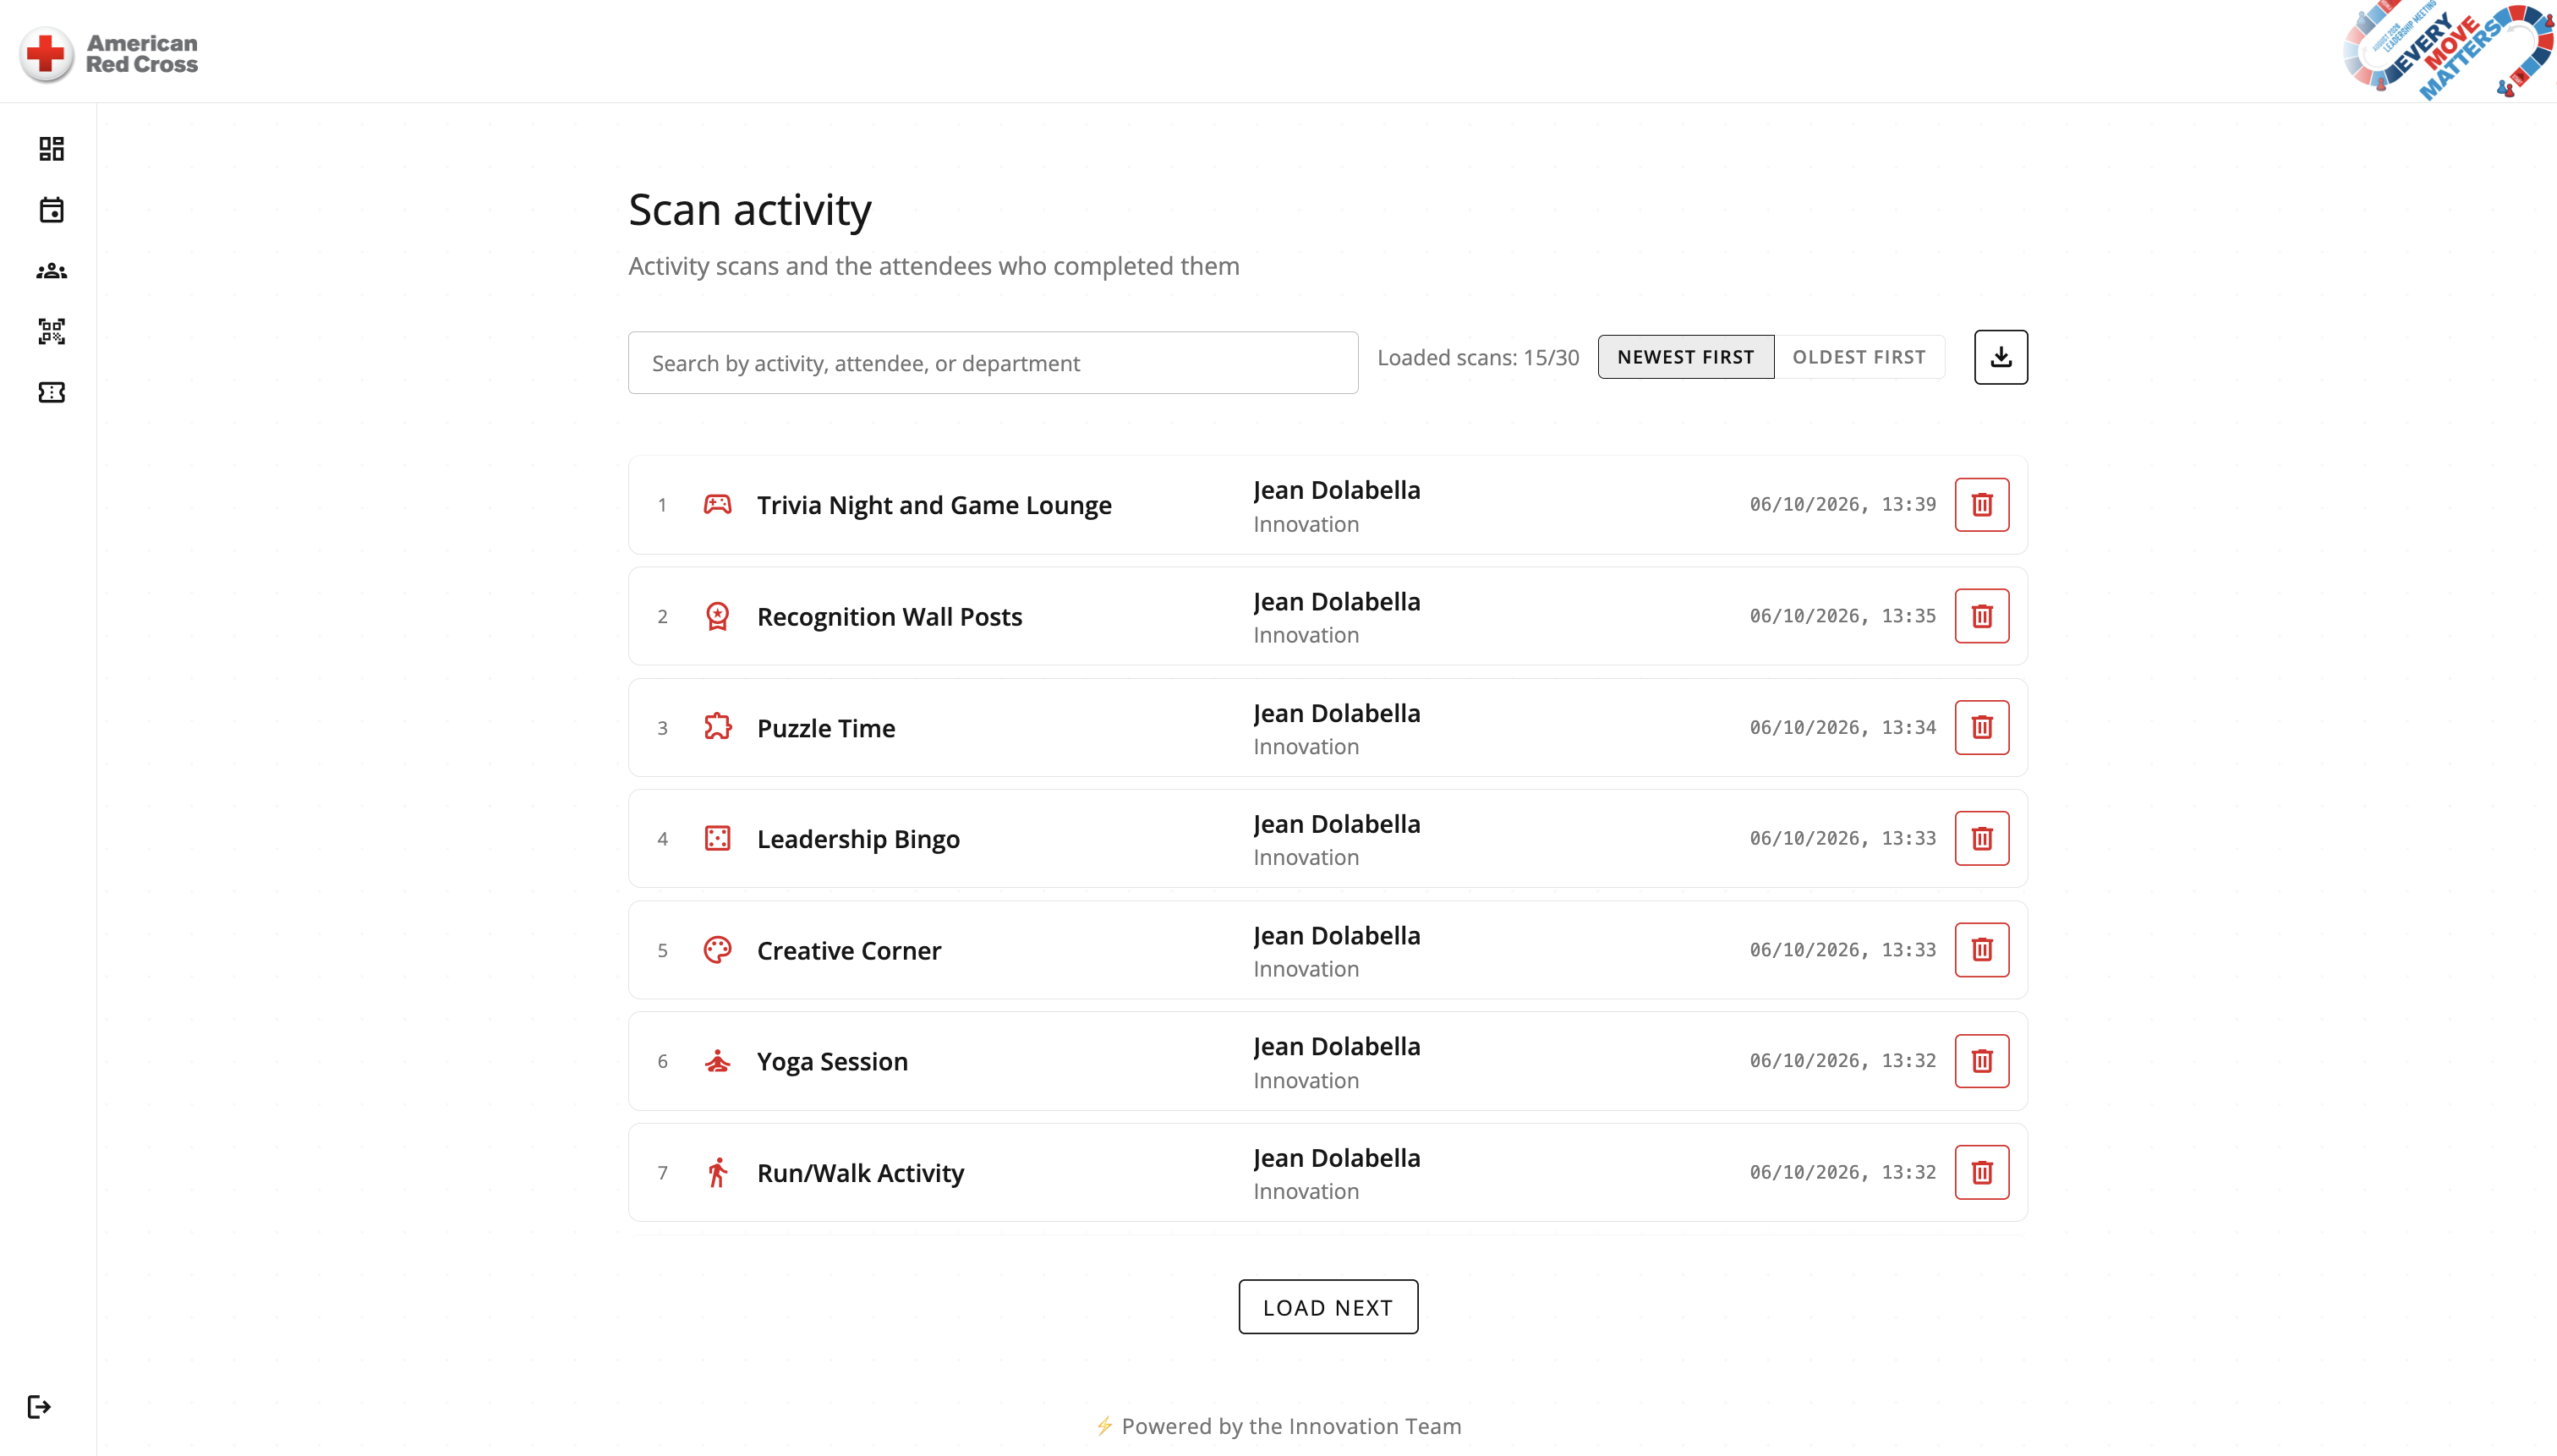Viewport: 2557px width, 1456px height.
Task: Click 'Trivia Night and Game Lounge' title
Action: pos(934,505)
